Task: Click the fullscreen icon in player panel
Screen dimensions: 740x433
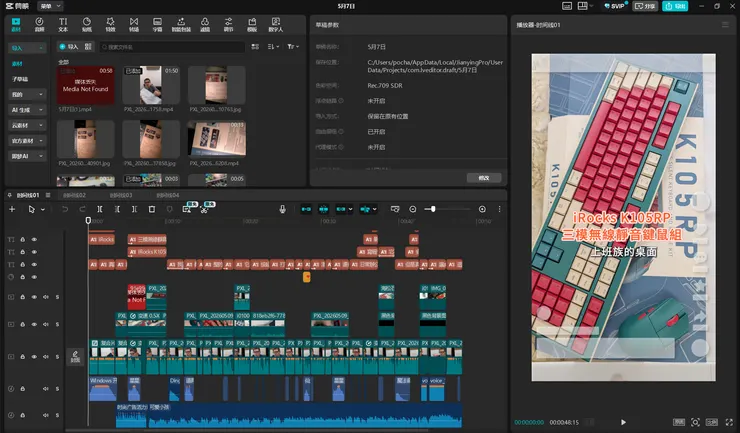Action: (729, 422)
